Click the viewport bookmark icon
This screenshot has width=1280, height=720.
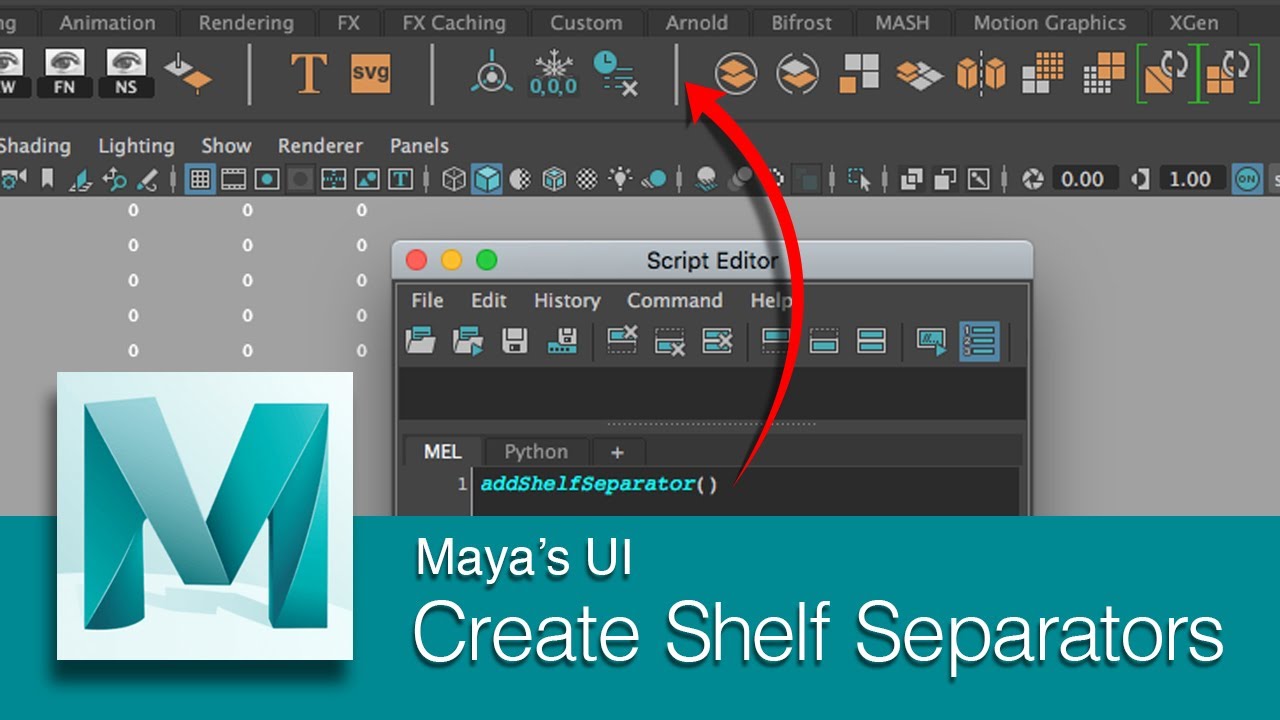coord(47,179)
